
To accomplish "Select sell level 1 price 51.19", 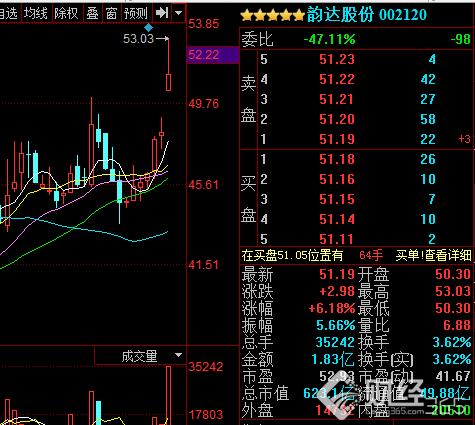I will point(337,139).
